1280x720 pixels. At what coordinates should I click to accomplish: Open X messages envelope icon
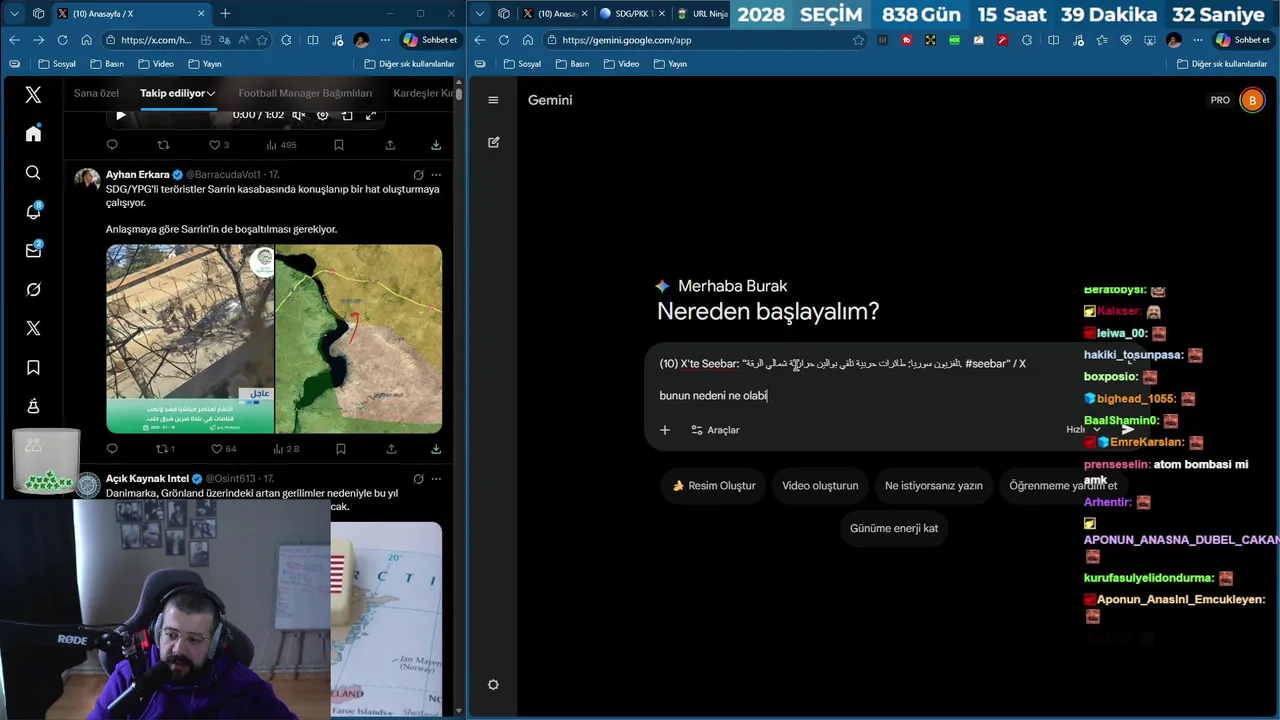point(33,250)
